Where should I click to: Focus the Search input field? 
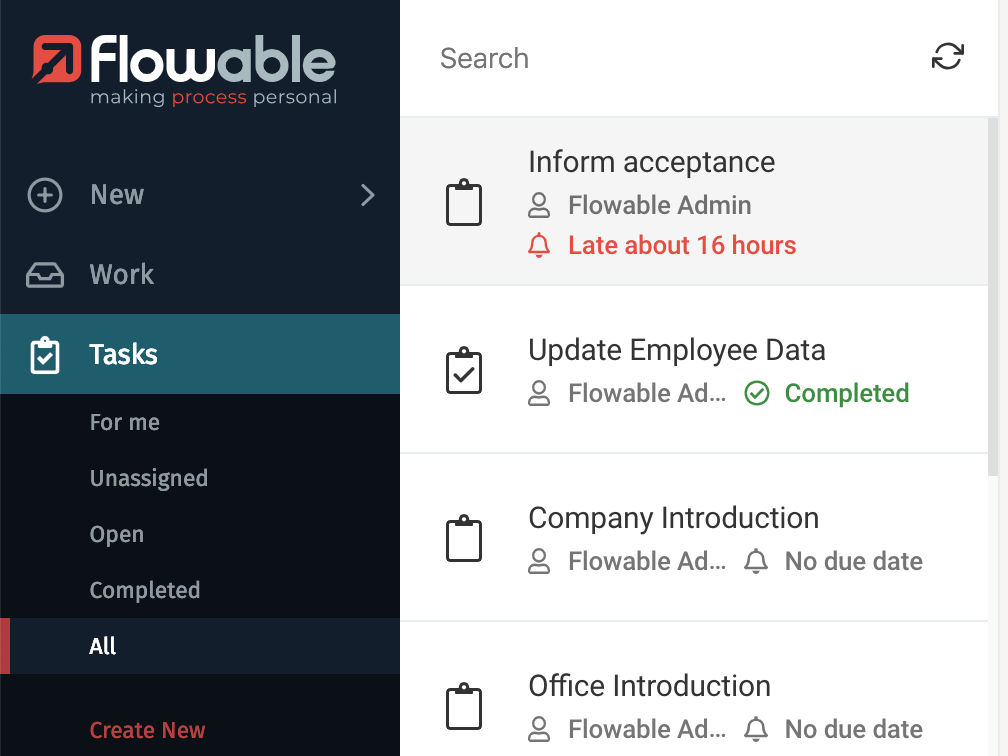[660, 58]
